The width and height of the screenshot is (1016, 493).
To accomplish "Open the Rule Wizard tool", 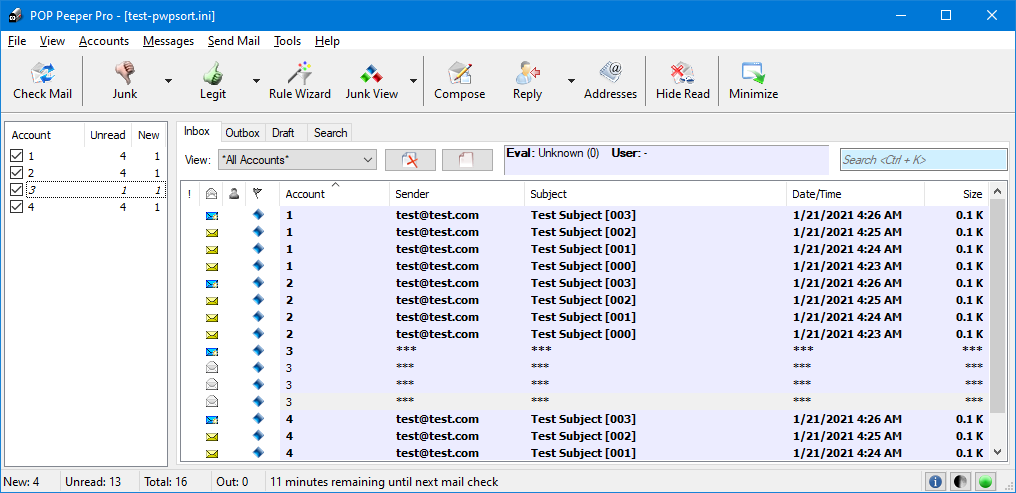I will (x=300, y=80).
